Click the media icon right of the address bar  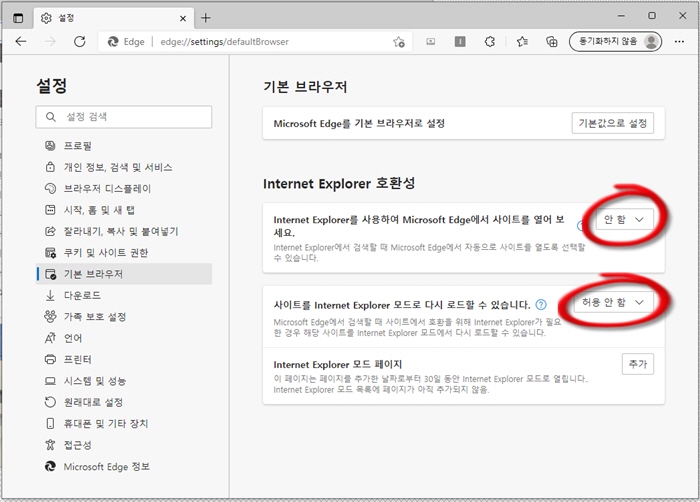(x=430, y=42)
